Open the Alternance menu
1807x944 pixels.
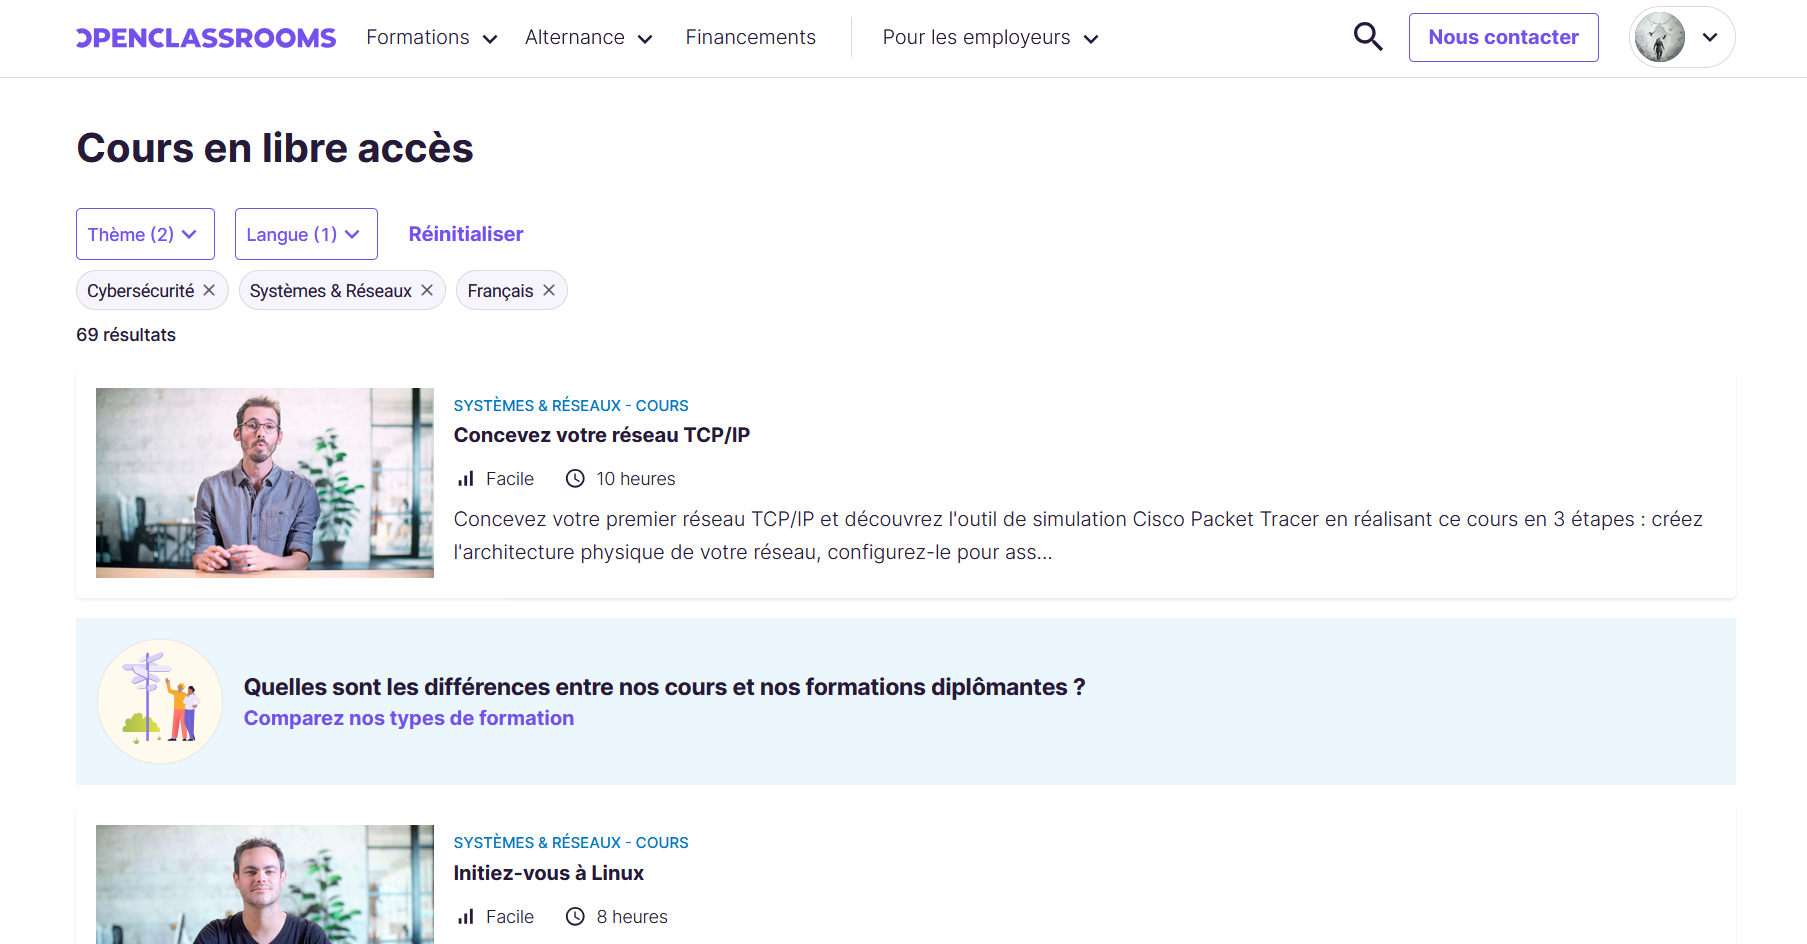click(588, 37)
